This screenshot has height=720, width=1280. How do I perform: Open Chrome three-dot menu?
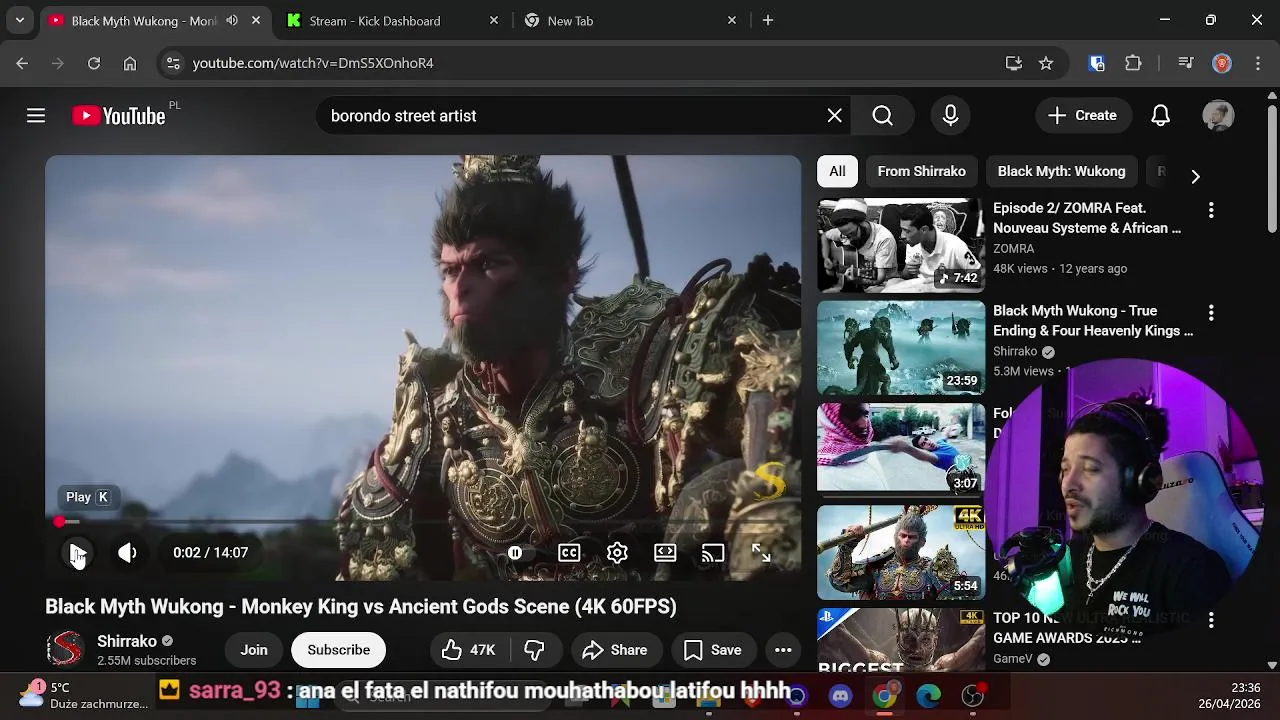(x=1257, y=63)
